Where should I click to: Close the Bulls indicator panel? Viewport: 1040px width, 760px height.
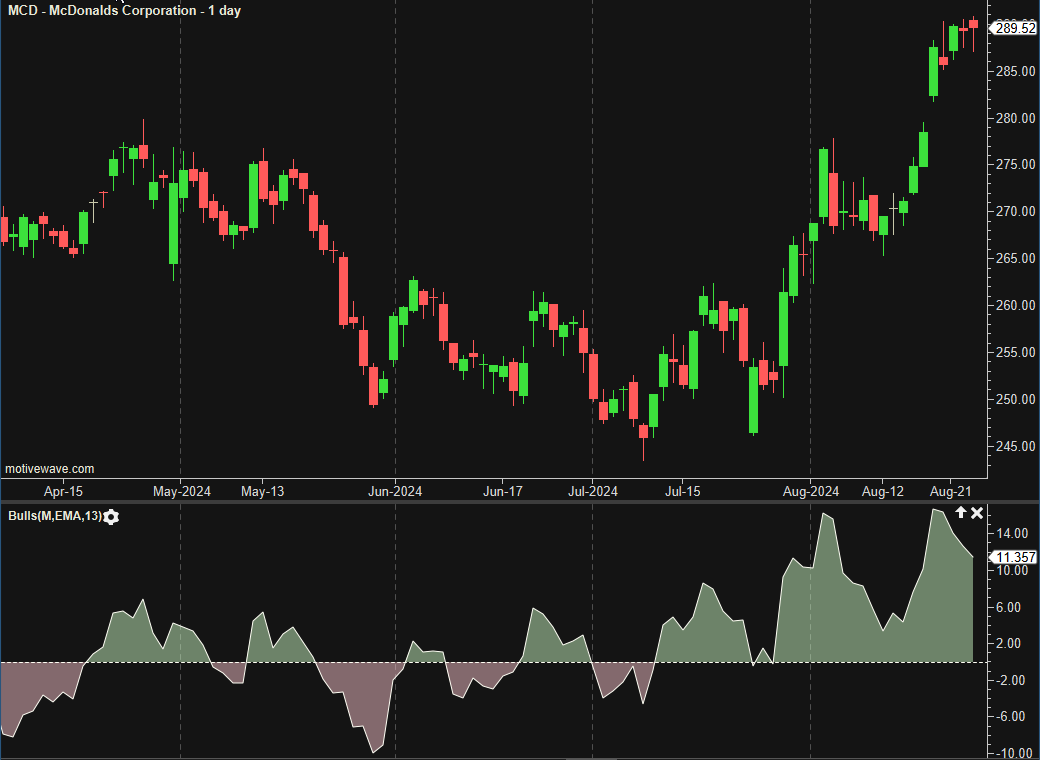point(978,512)
